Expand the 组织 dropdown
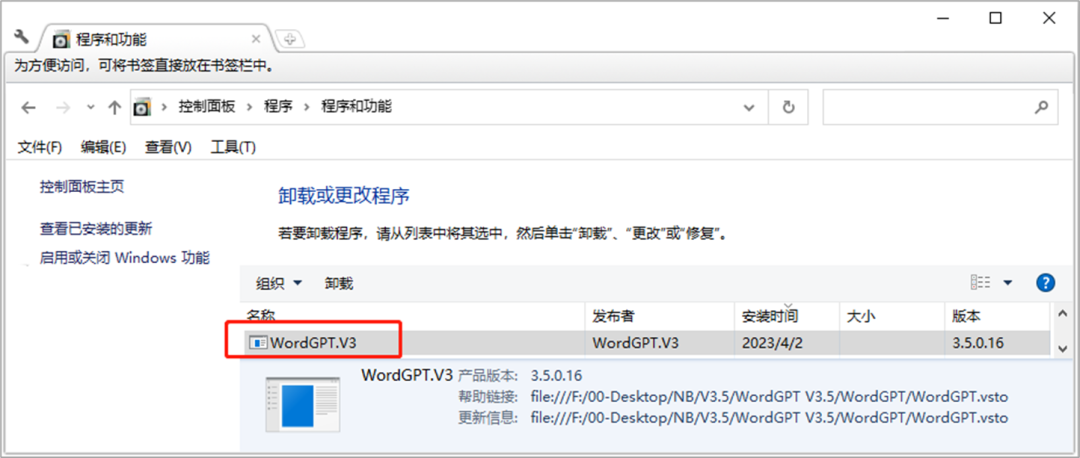The image size is (1080, 458). 279,283
